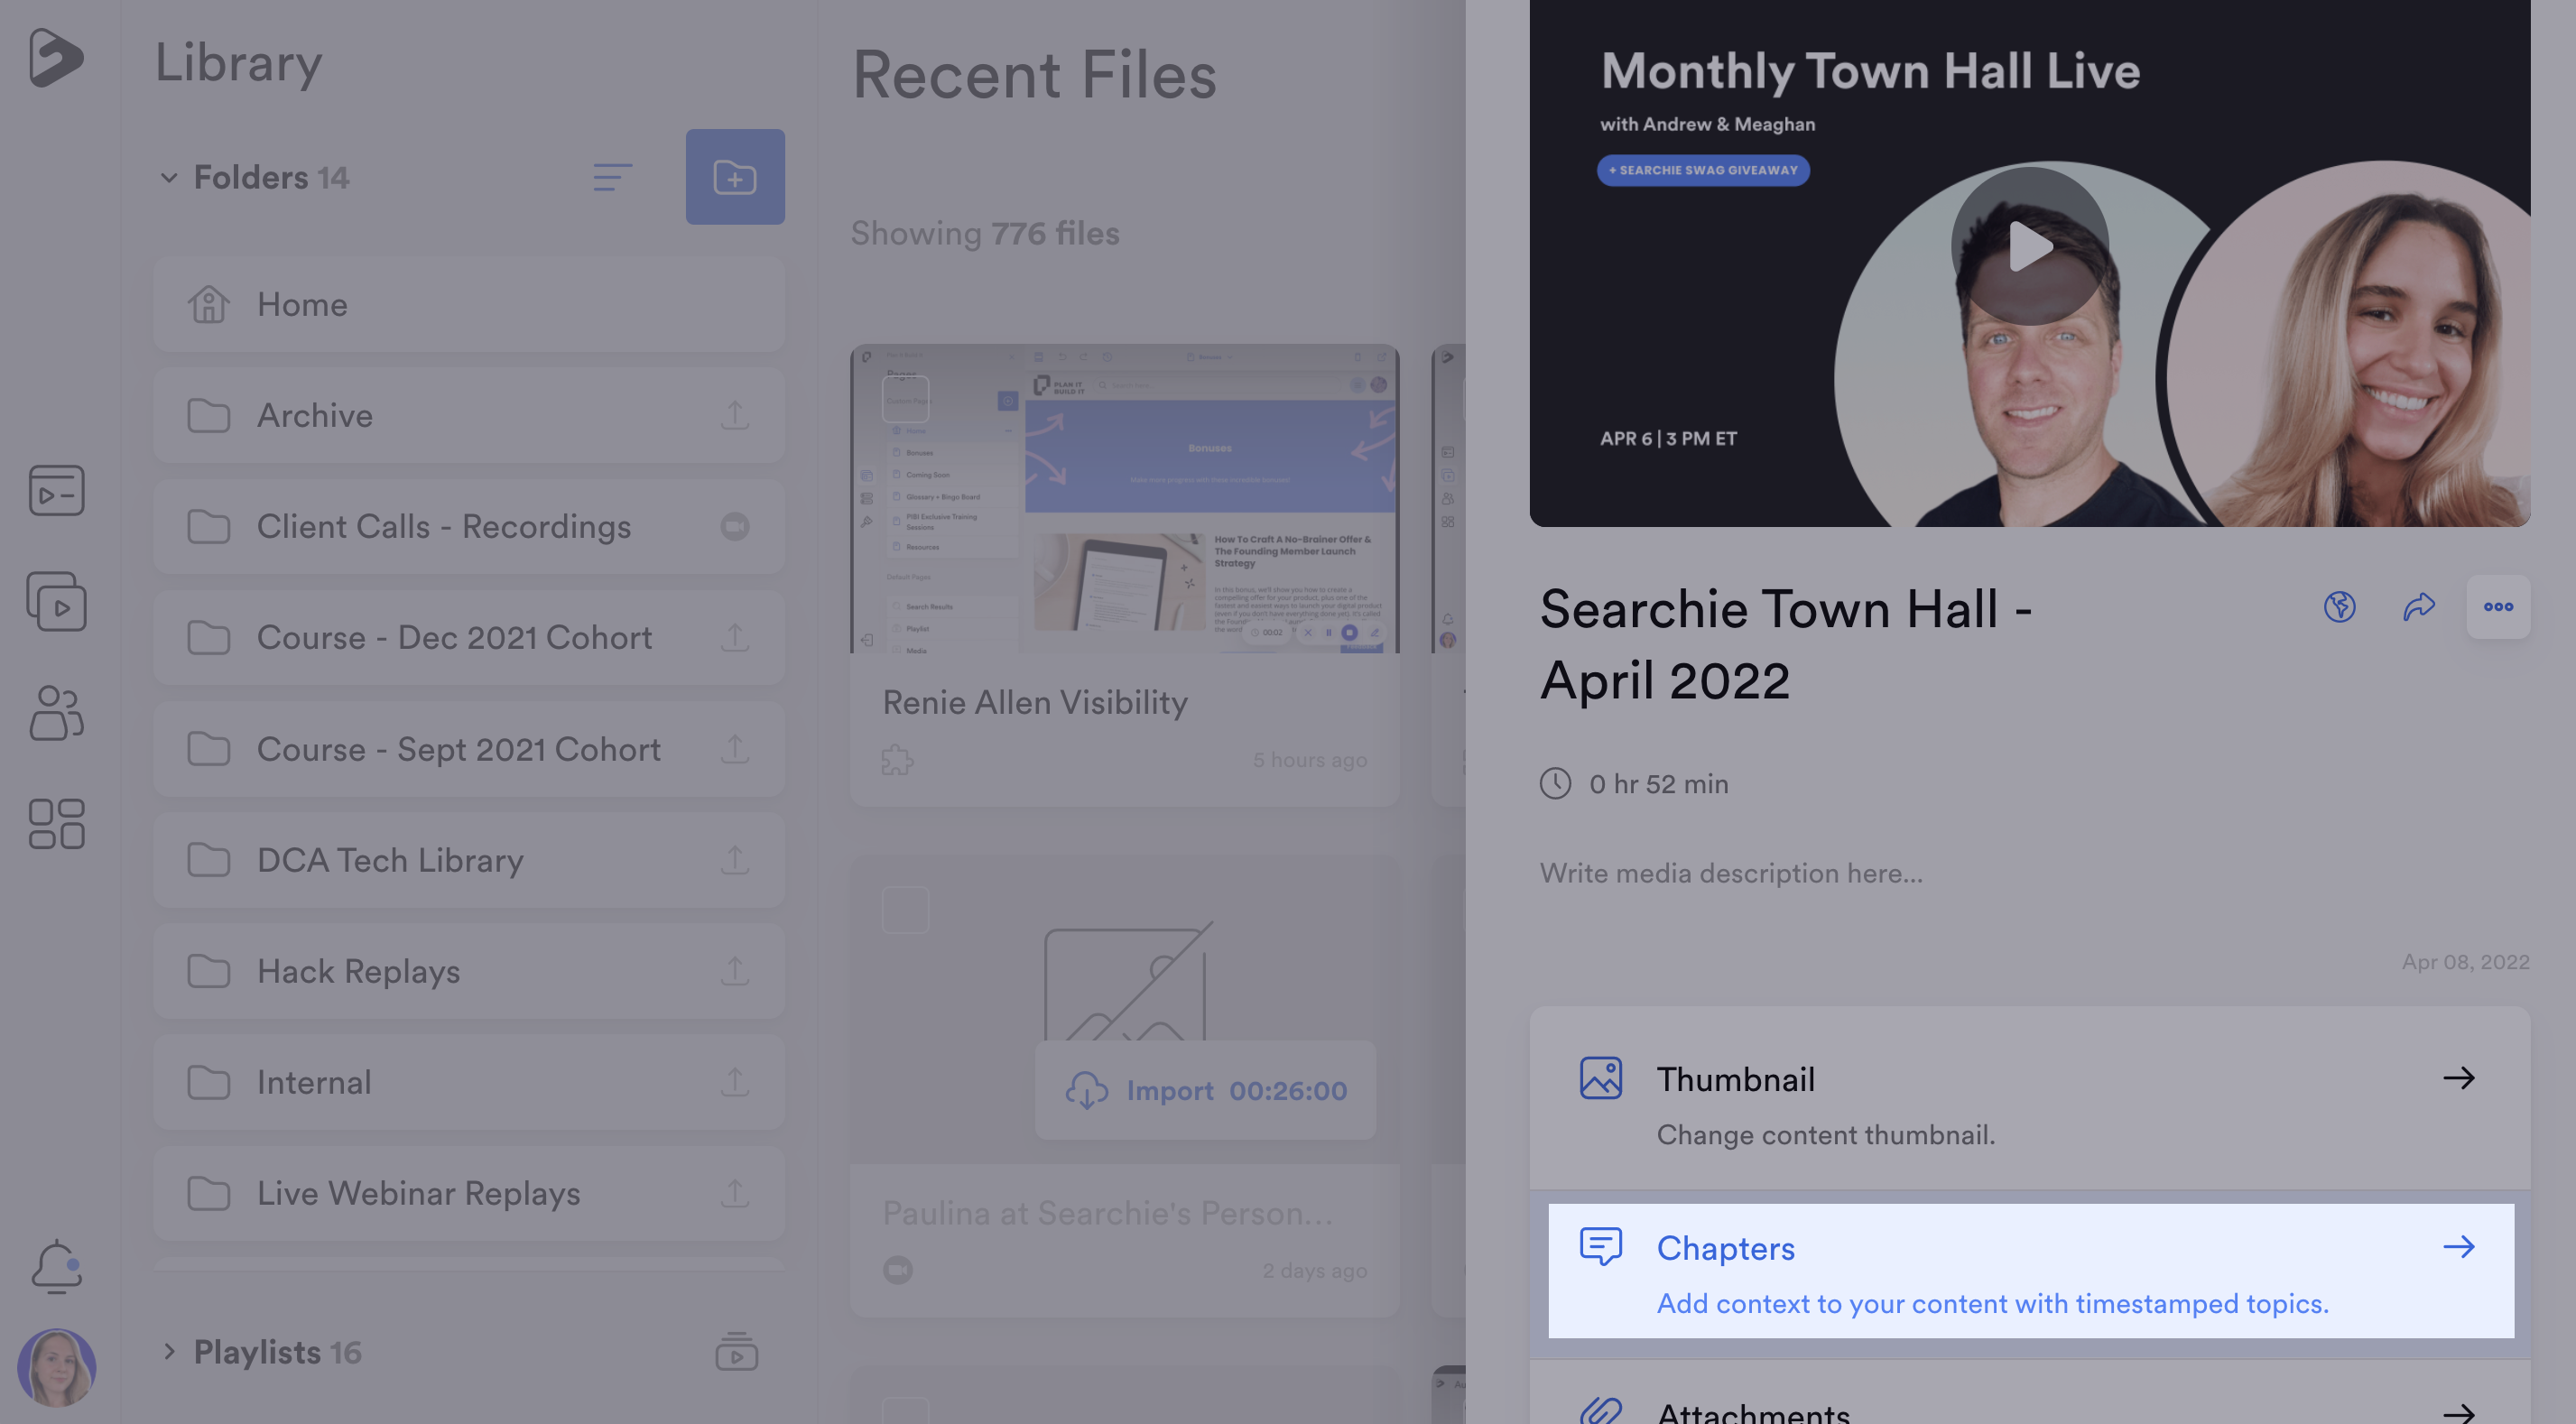Play the Monthly Town Hall Live video
This screenshot has width=2576, height=1424.
[x=2029, y=246]
